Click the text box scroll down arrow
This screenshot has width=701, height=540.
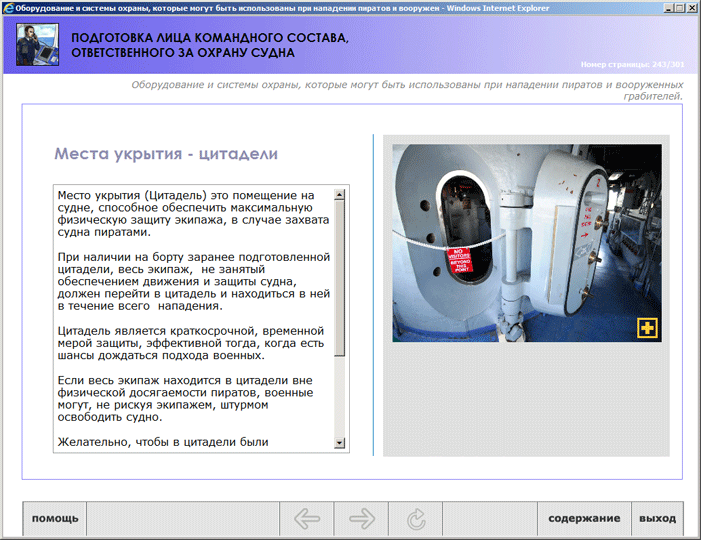tap(340, 443)
